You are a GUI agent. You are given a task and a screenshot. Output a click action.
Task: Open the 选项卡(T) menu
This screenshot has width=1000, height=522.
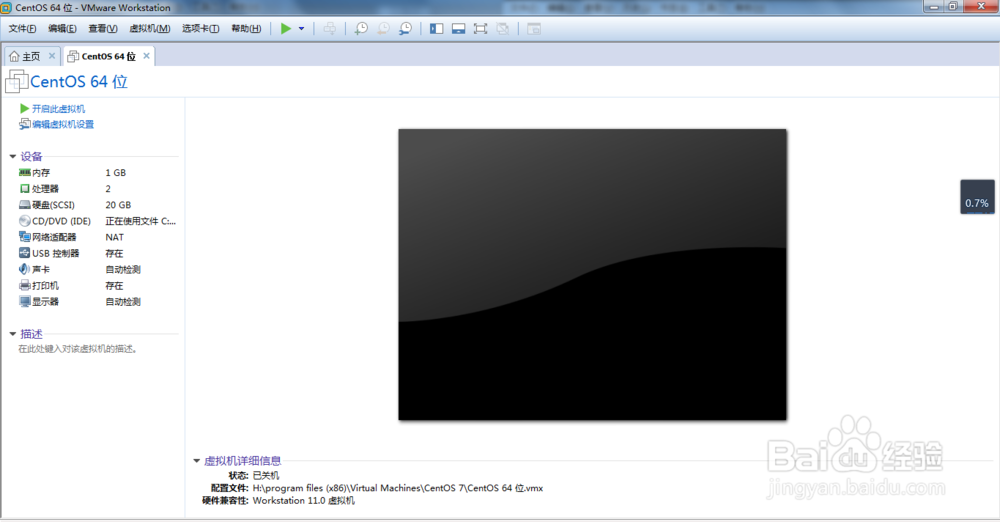tap(200, 29)
